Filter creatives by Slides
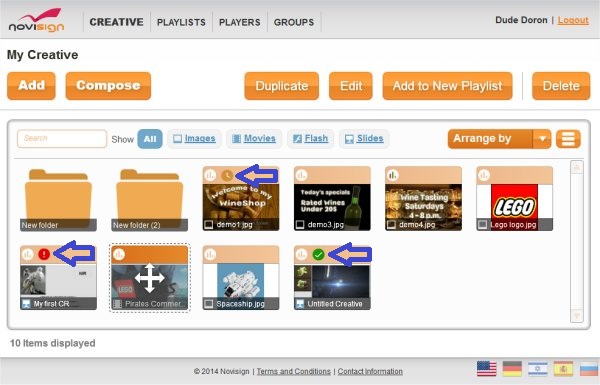600x385 pixels. [364, 139]
